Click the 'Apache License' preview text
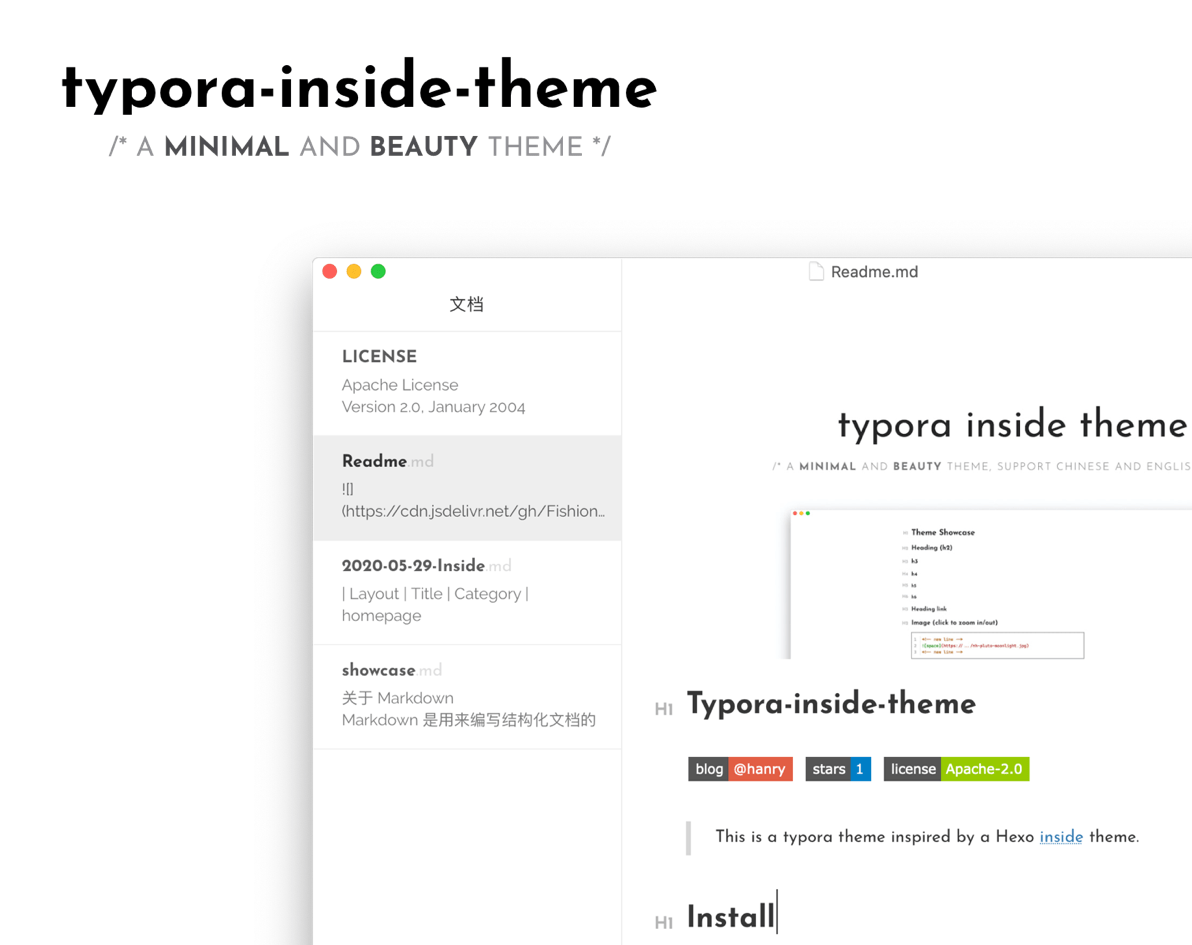1192x945 pixels. pyautogui.click(x=400, y=385)
